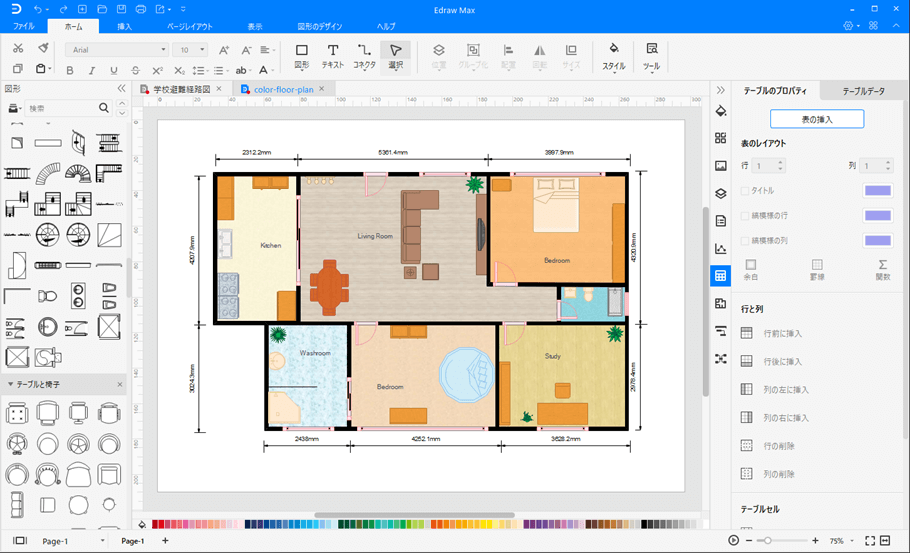Switch to the 学校避難経路図 document tab
Viewport: 910px width, 553px height.
pos(181,89)
